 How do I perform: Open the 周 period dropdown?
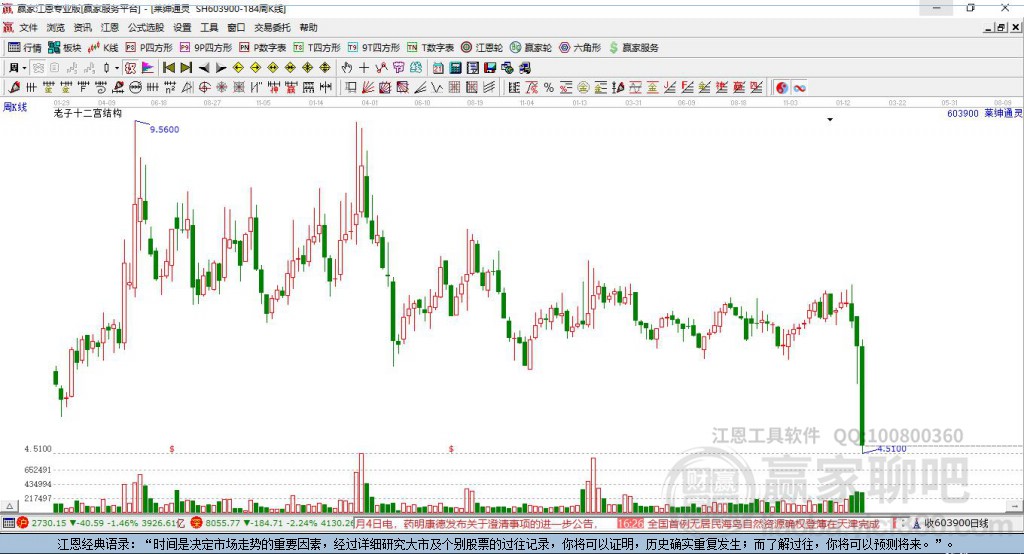click(17, 68)
